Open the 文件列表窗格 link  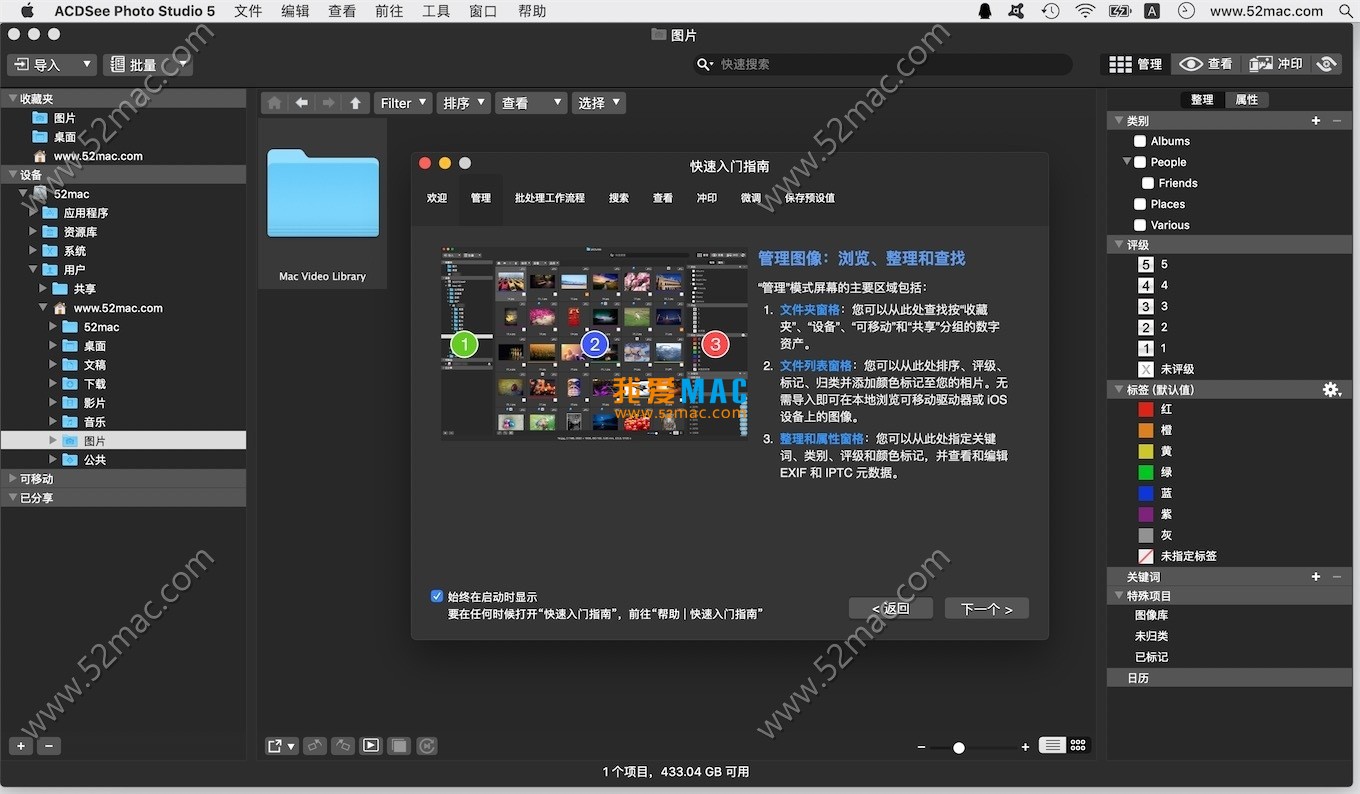pos(816,366)
